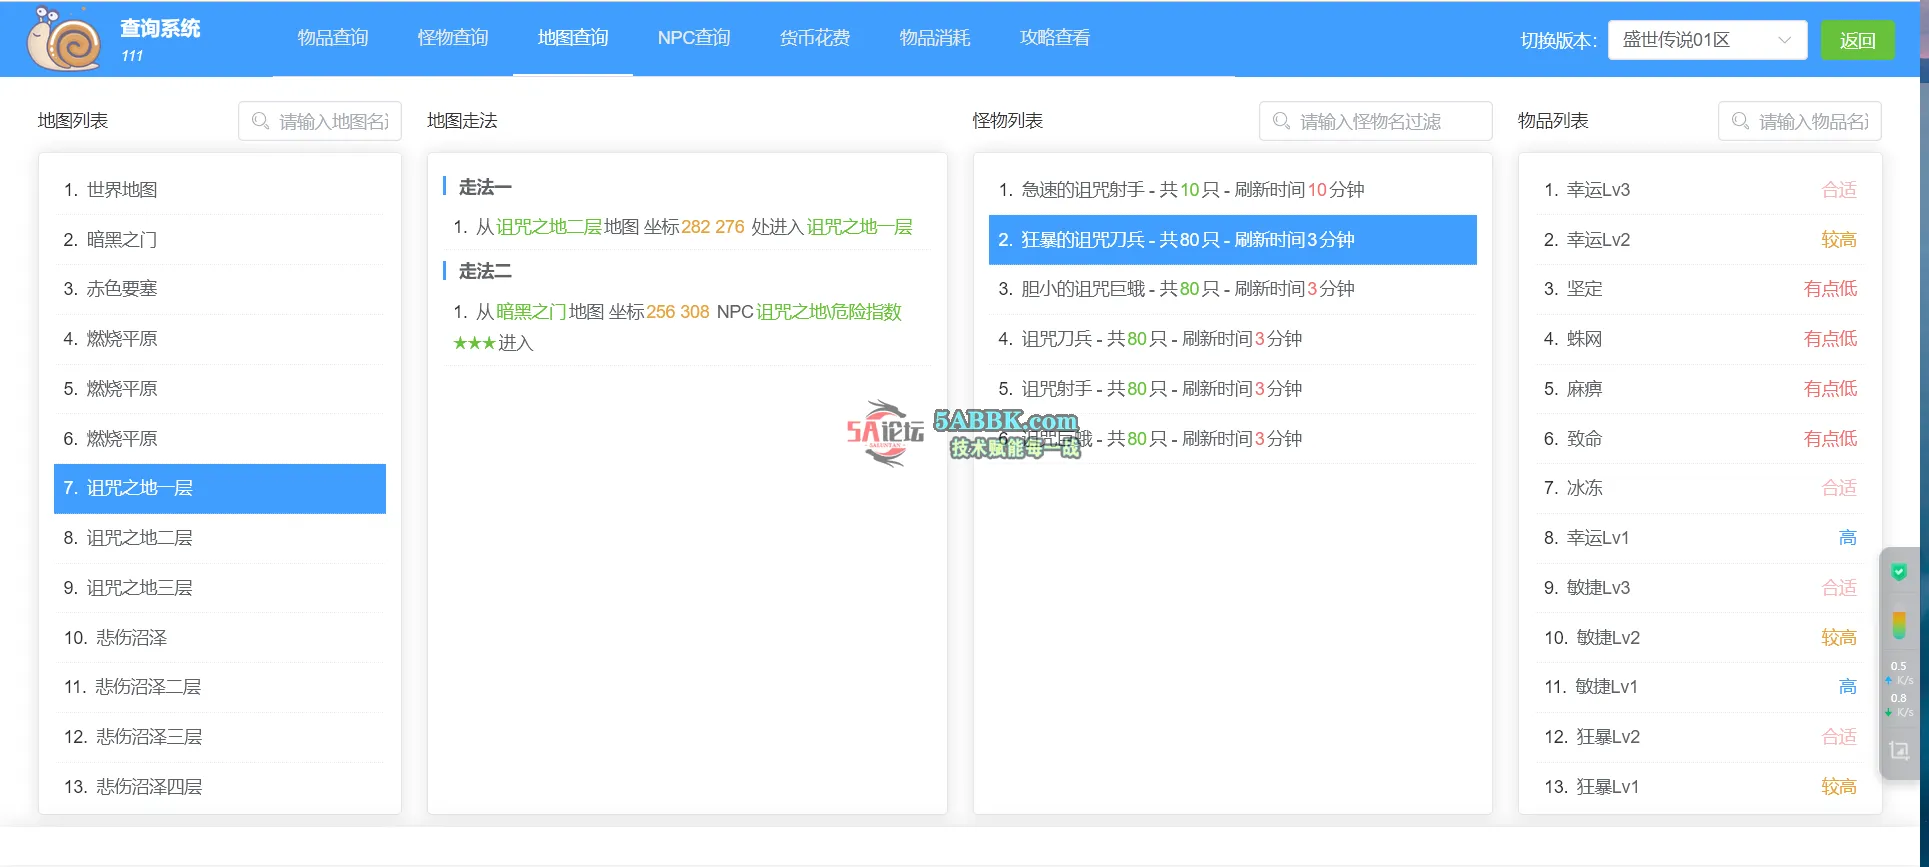1929x867 pixels.
Task: Select item 12. 狂暴Lv2
Action: 1700,737
